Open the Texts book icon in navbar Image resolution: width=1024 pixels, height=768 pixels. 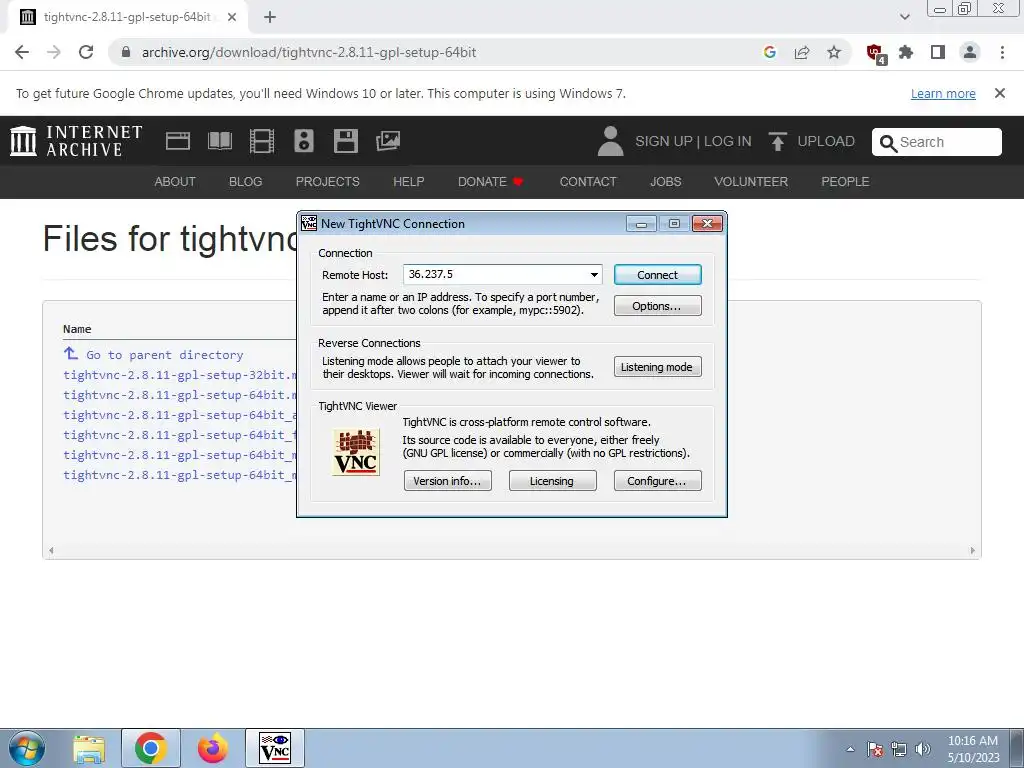click(220, 141)
